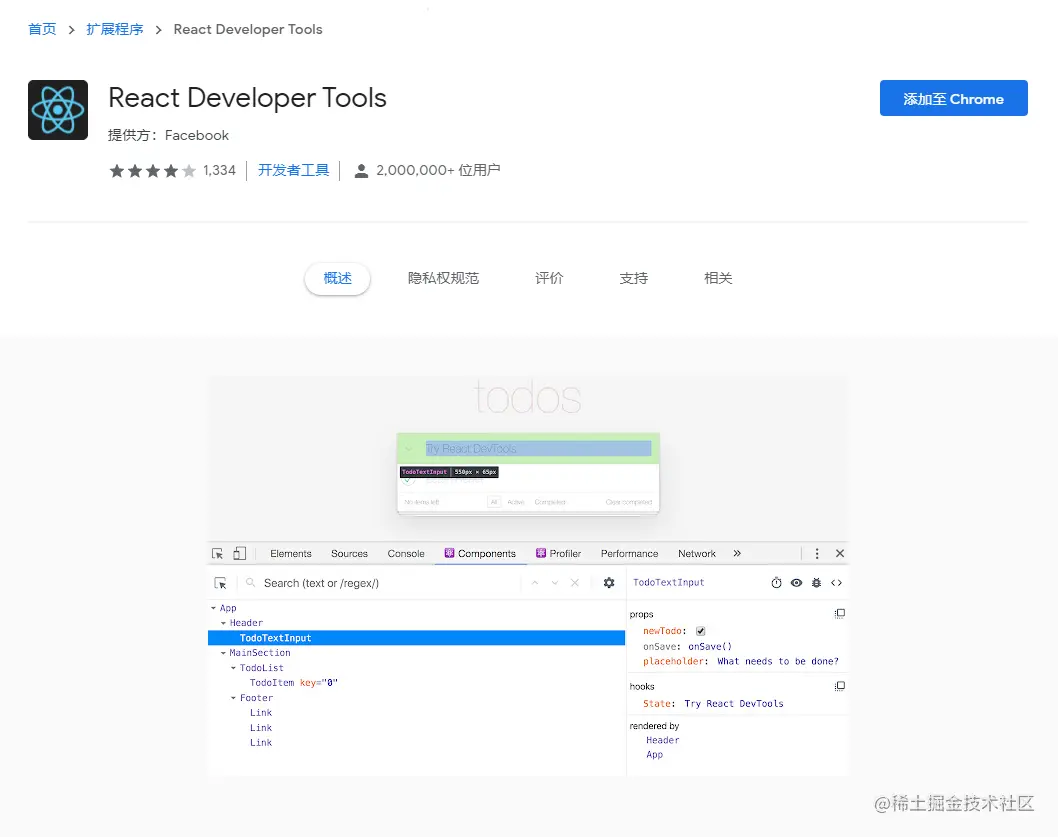Open Components settings gear icon
The image size is (1058, 837).
[609, 583]
